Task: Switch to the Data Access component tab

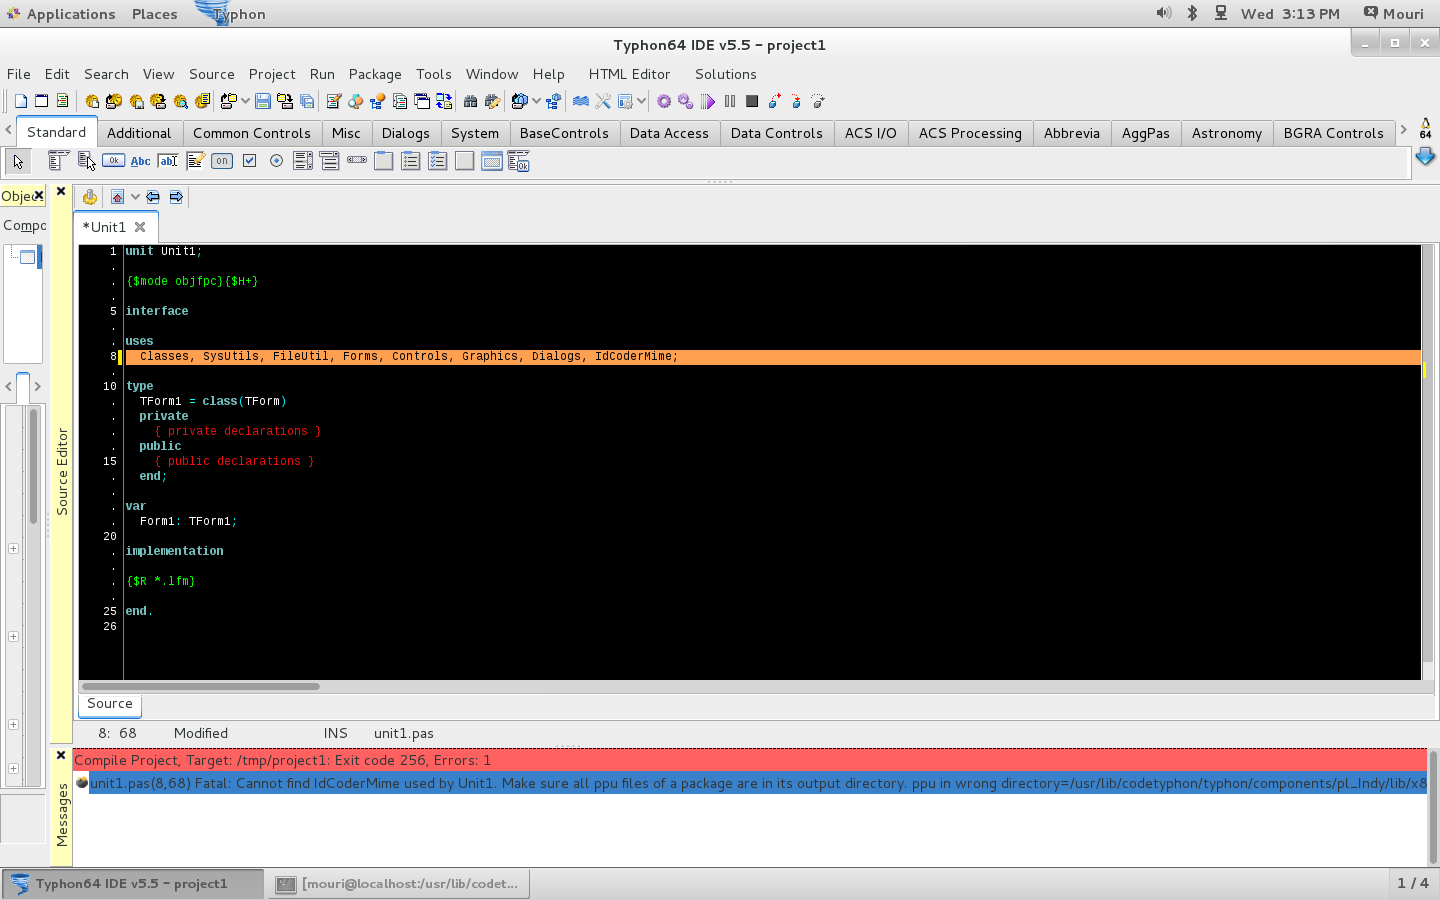Action: [669, 133]
